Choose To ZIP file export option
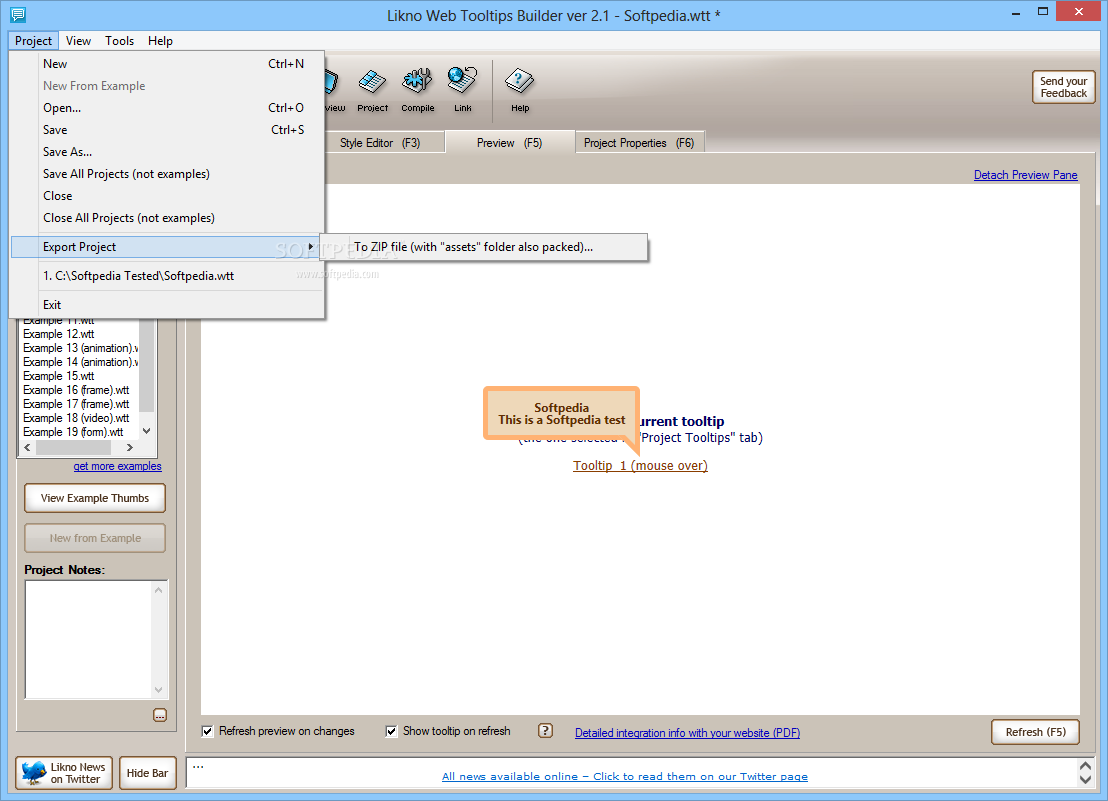The image size is (1108, 801). (483, 247)
